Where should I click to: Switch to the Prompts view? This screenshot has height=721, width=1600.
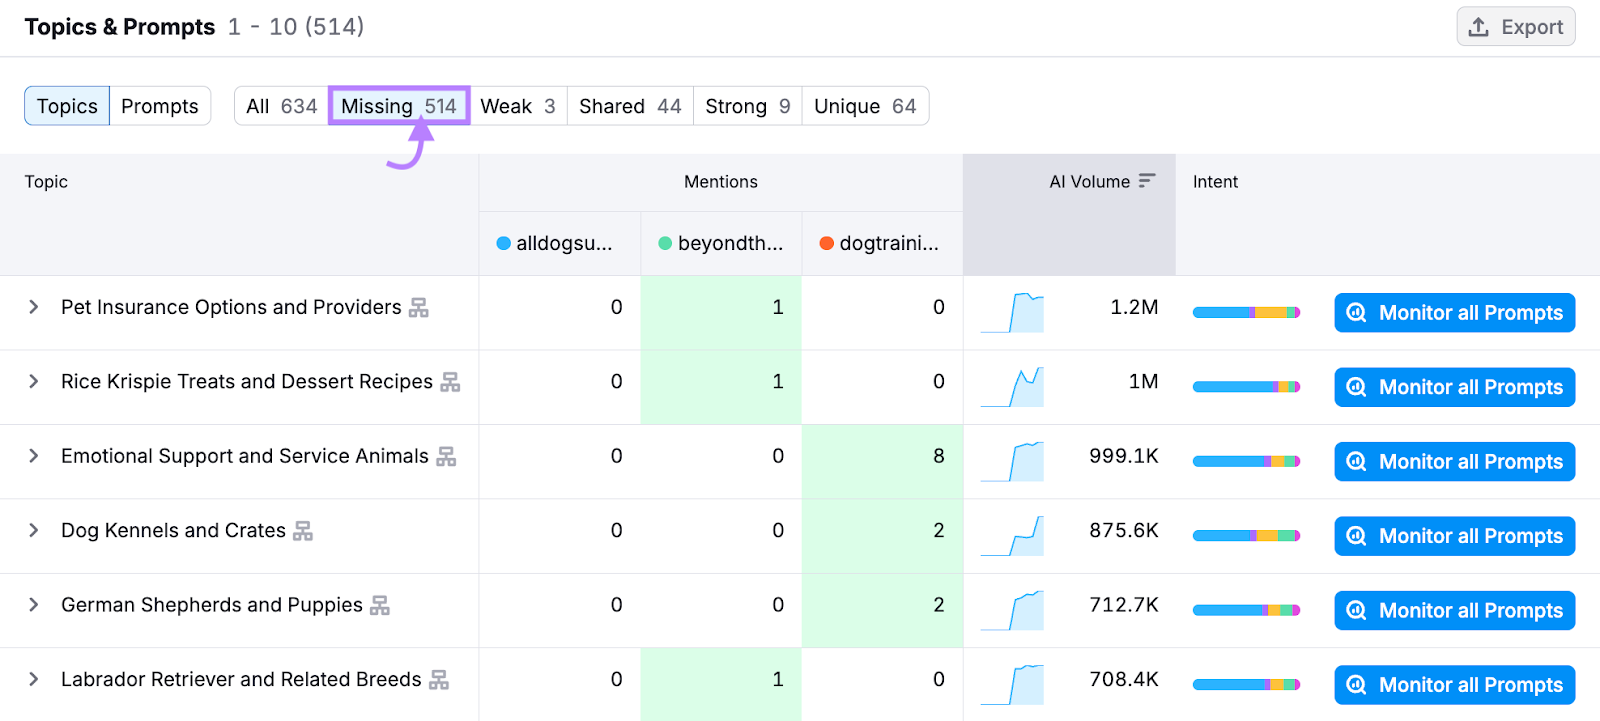click(160, 106)
